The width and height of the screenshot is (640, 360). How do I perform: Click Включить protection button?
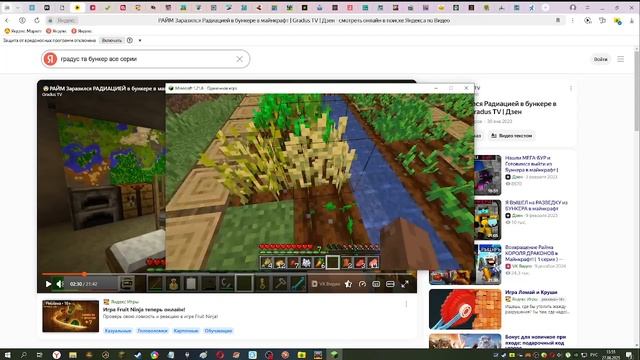tap(111, 40)
